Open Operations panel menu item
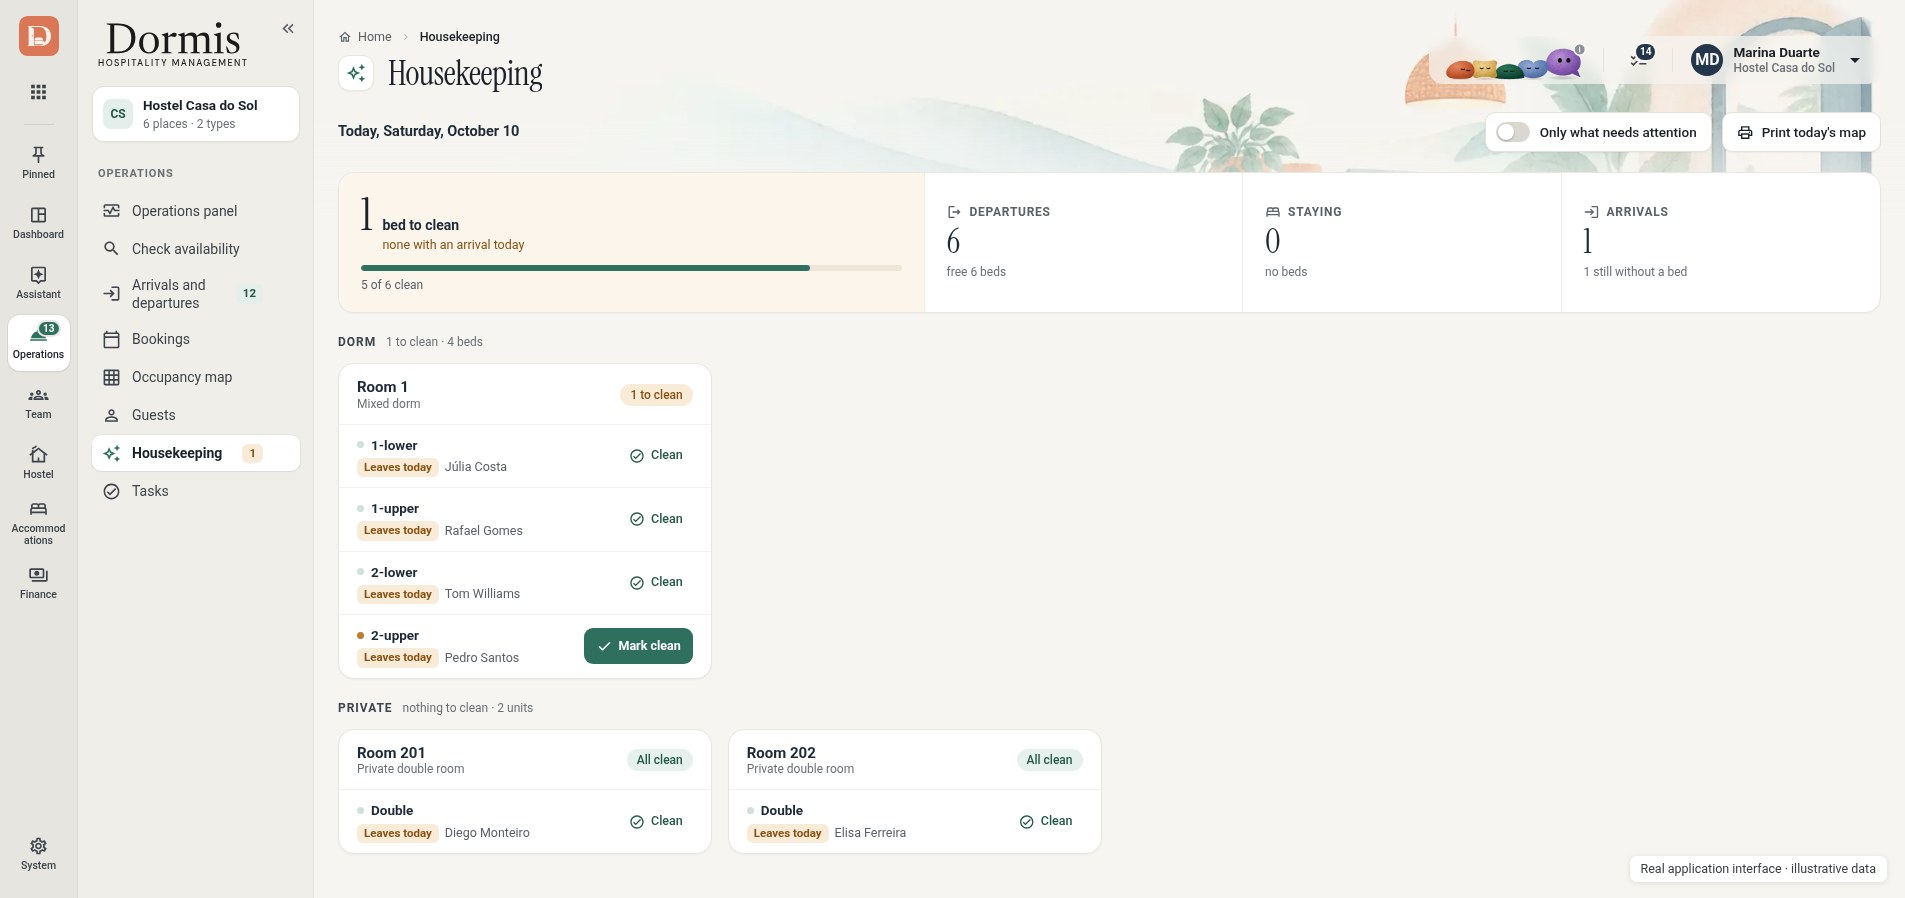The width and height of the screenshot is (1905, 898). pyautogui.click(x=196, y=211)
